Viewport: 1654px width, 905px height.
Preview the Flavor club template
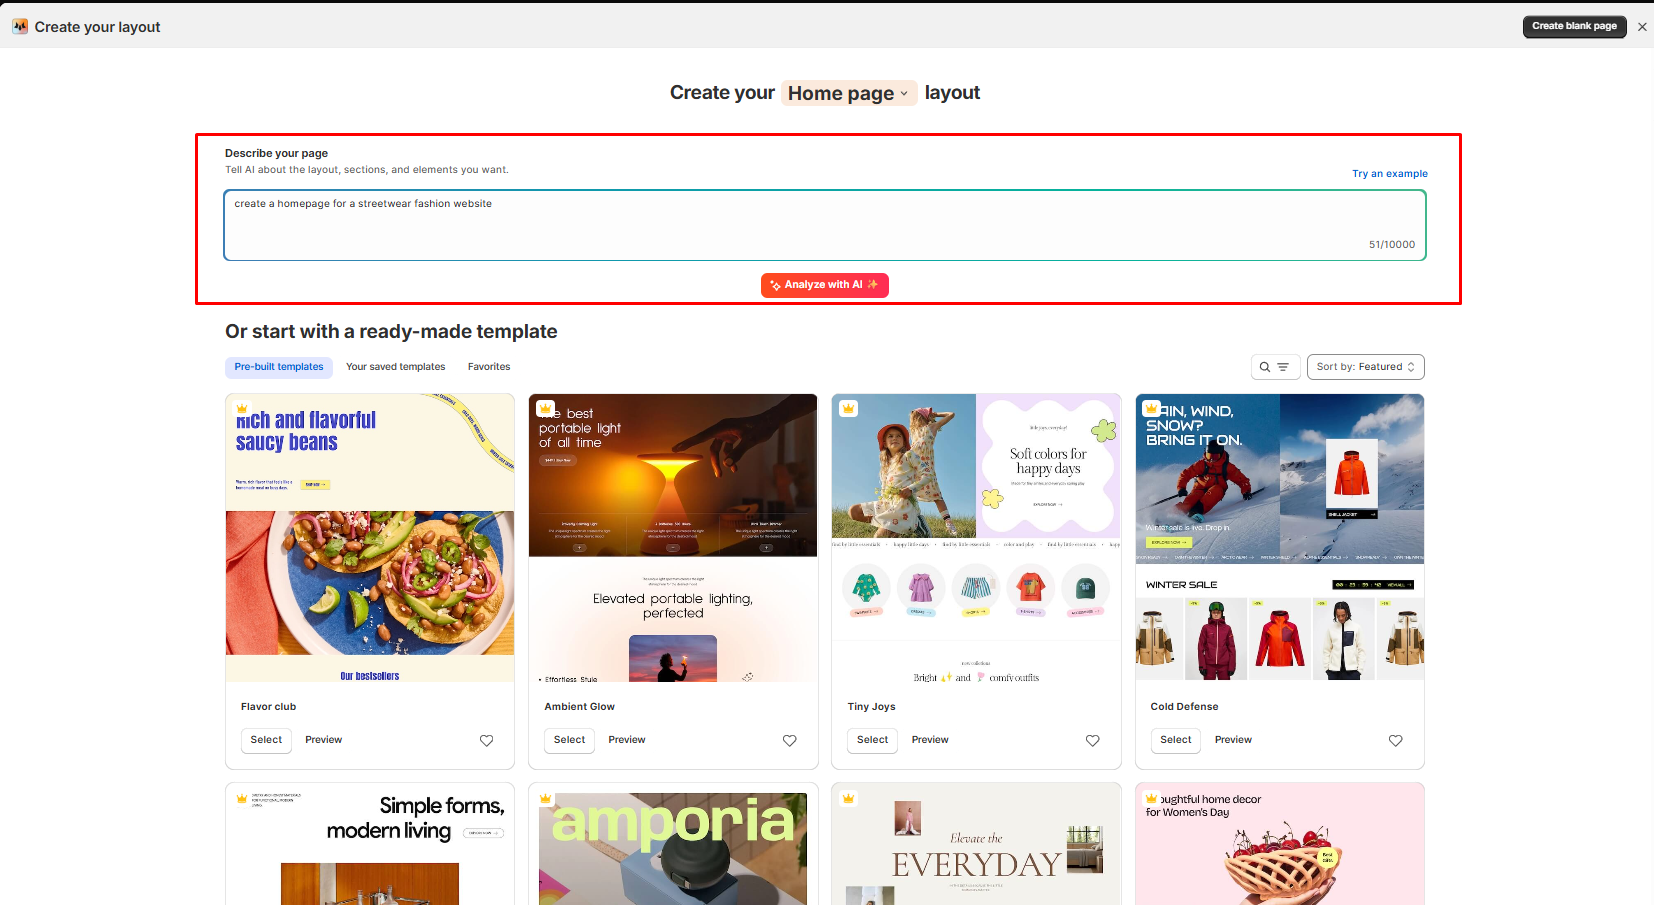tap(323, 740)
